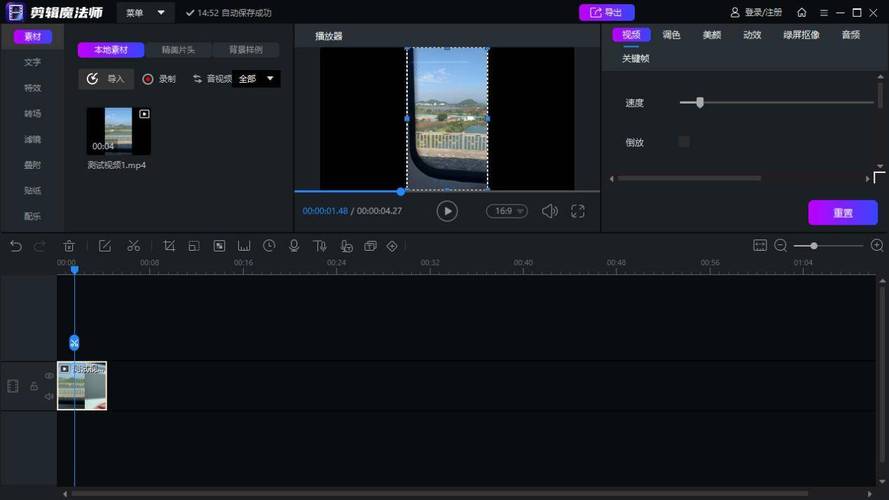Open the 菜单 dropdown menu

pos(145,12)
